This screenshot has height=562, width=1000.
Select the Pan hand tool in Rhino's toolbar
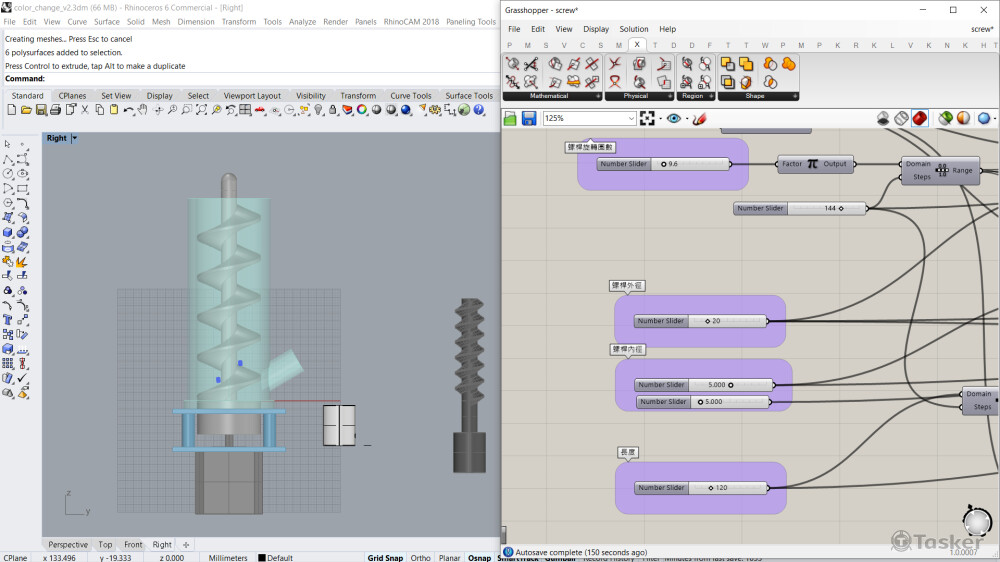(x=143, y=110)
